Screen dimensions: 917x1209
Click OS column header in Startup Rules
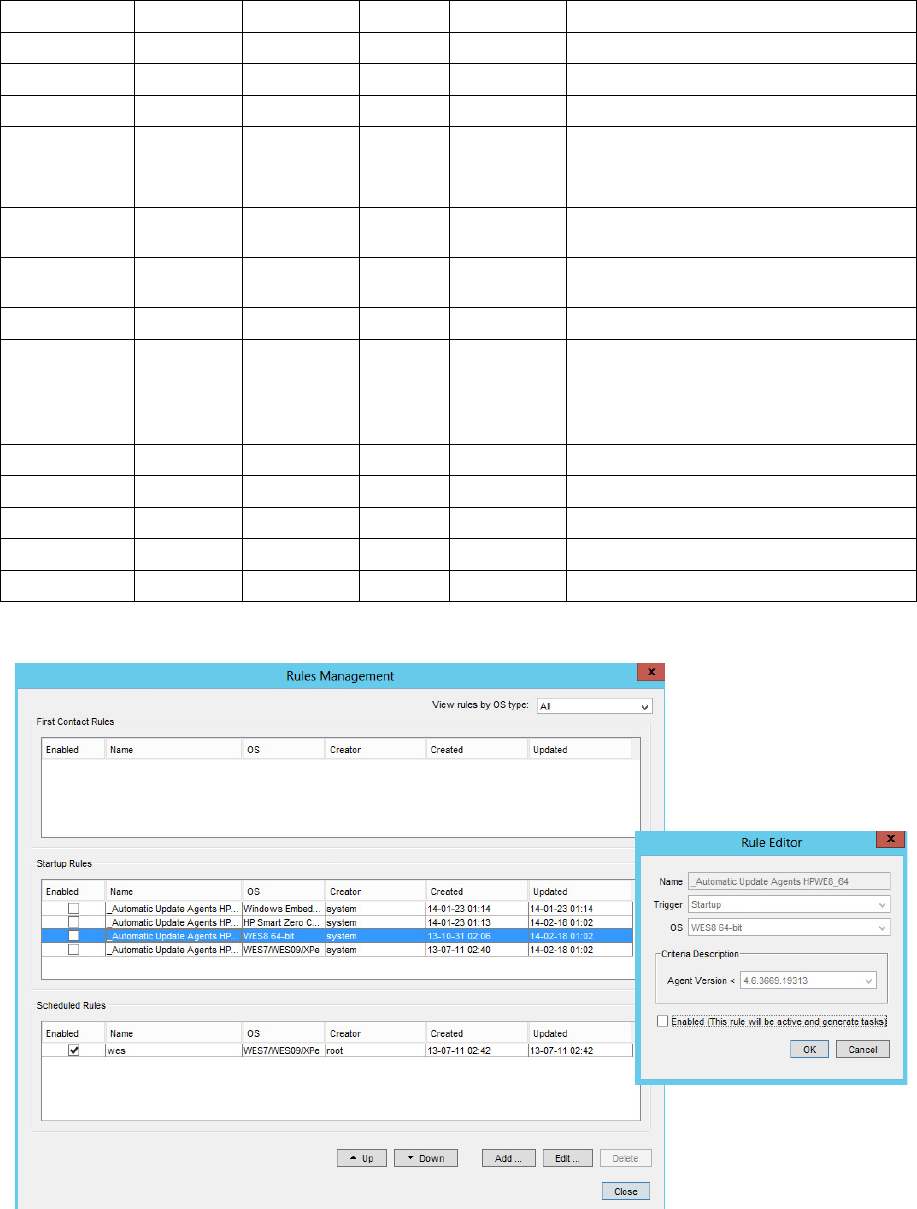tap(283, 891)
